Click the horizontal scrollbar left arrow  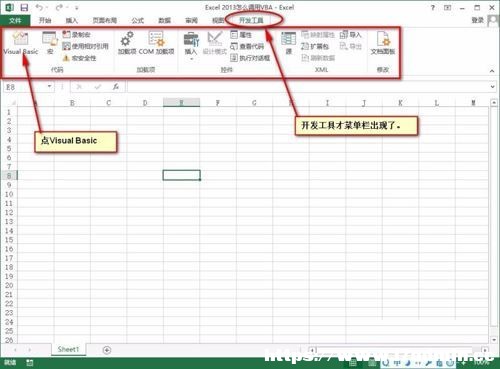tap(312, 350)
